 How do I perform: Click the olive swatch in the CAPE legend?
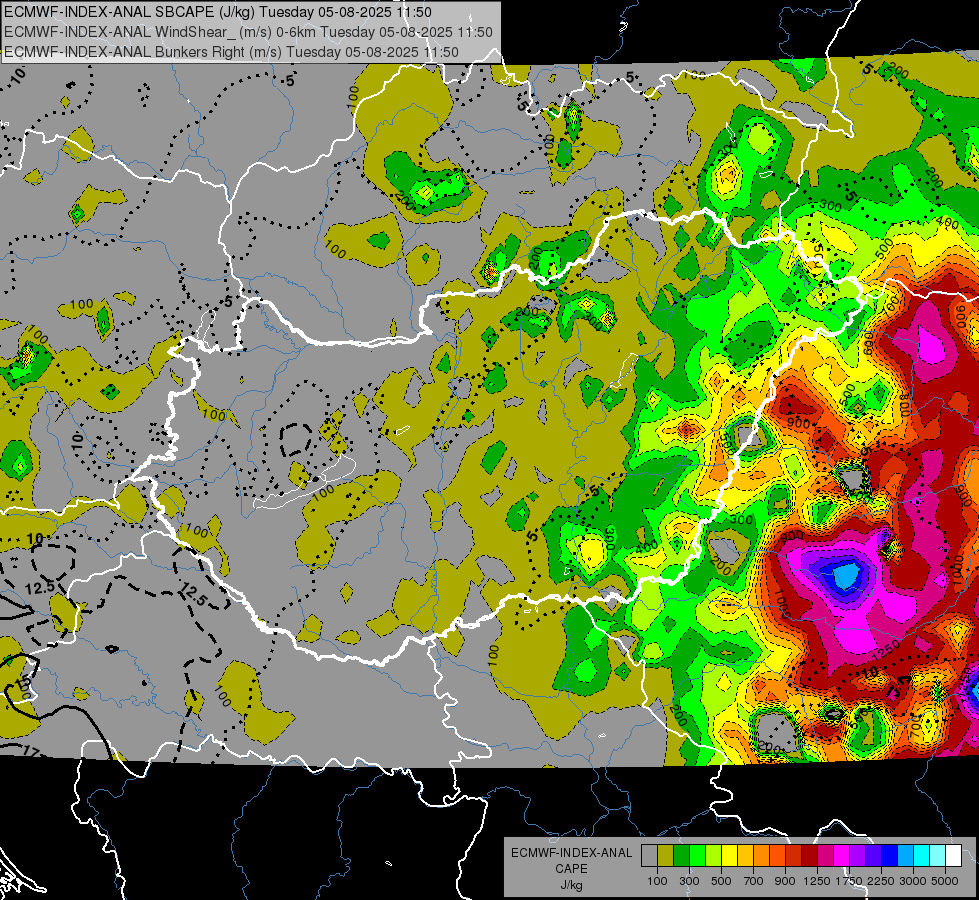coord(666,856)
